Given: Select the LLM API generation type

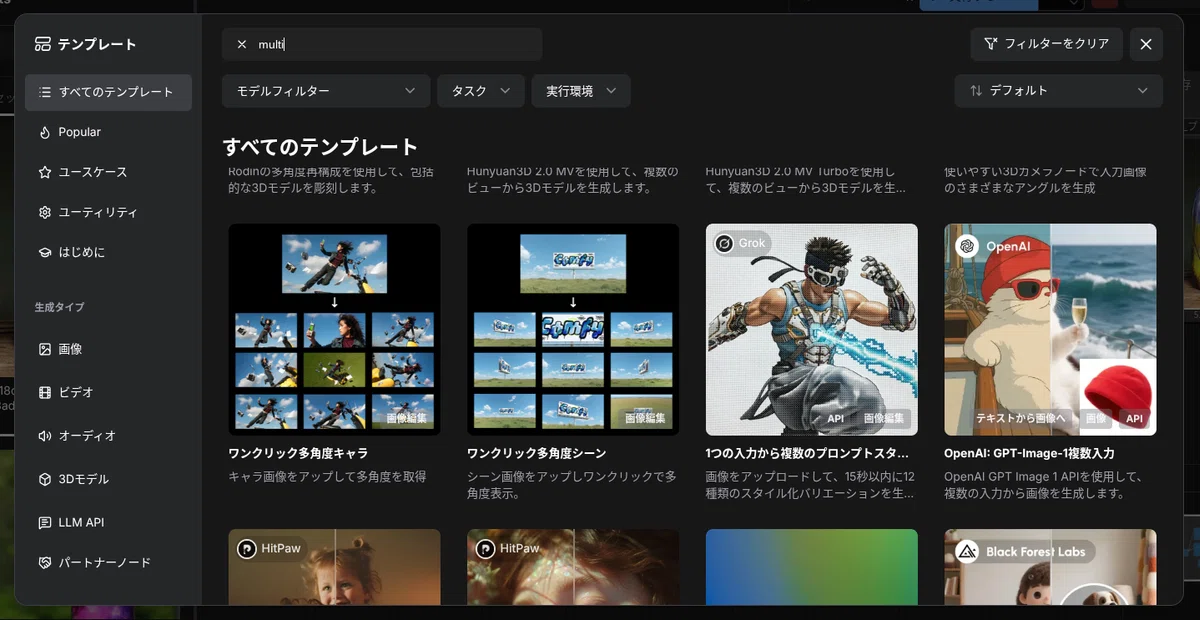Looking at the screenshot, I should pos(108,522).
